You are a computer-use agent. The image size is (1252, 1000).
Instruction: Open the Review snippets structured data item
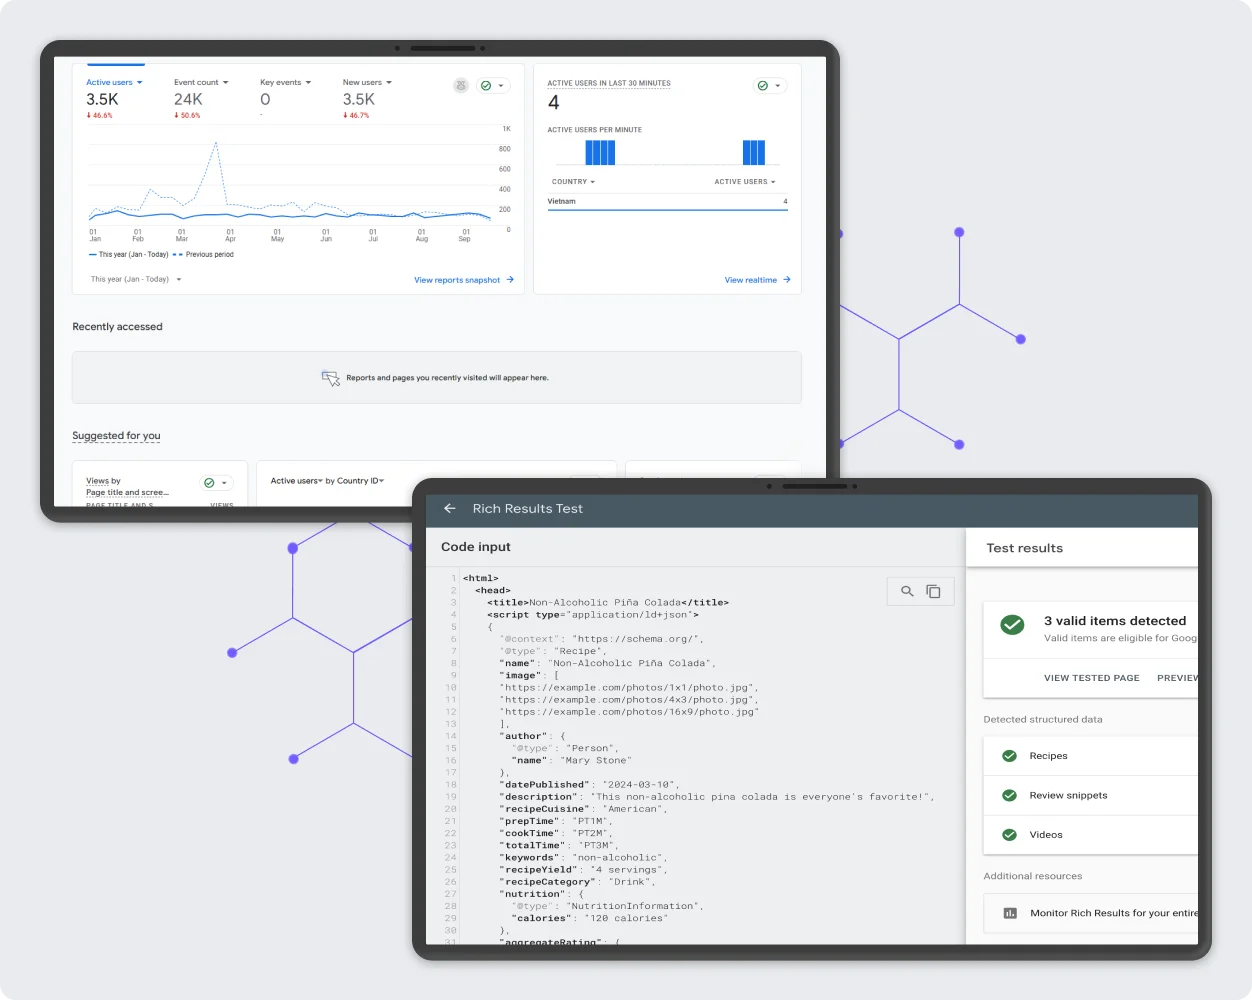[x=1091, y=795]
